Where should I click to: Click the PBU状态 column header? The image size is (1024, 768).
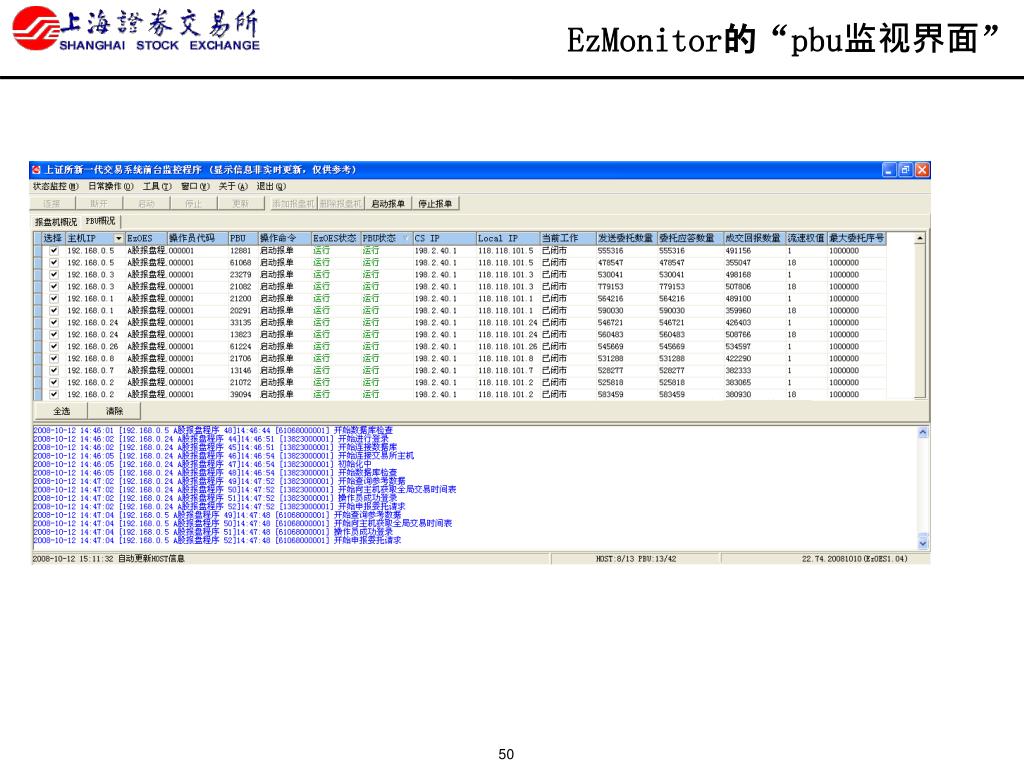(x=387, y=238)
